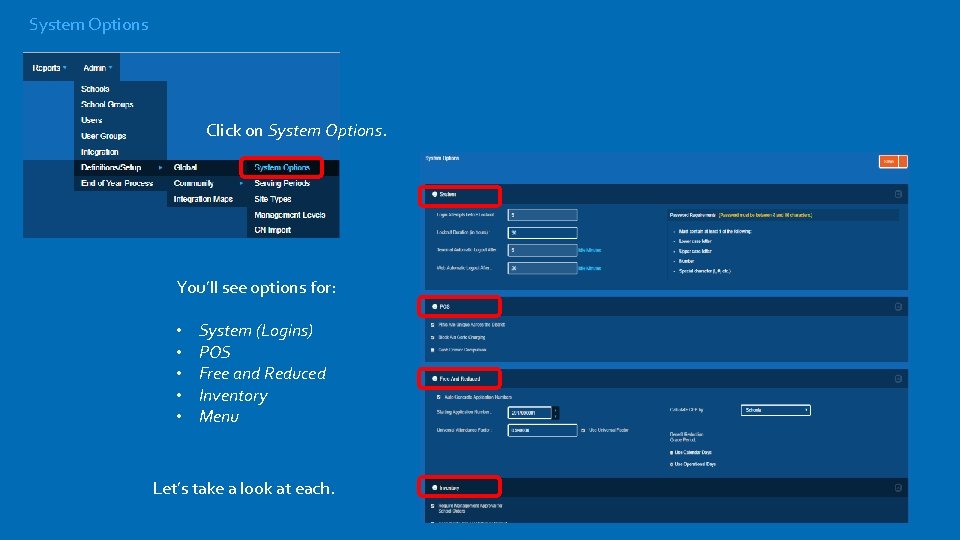The width and height of the screenshot is (960, 540).
Task: Click the POS section header circle icon
Action: 435,307
